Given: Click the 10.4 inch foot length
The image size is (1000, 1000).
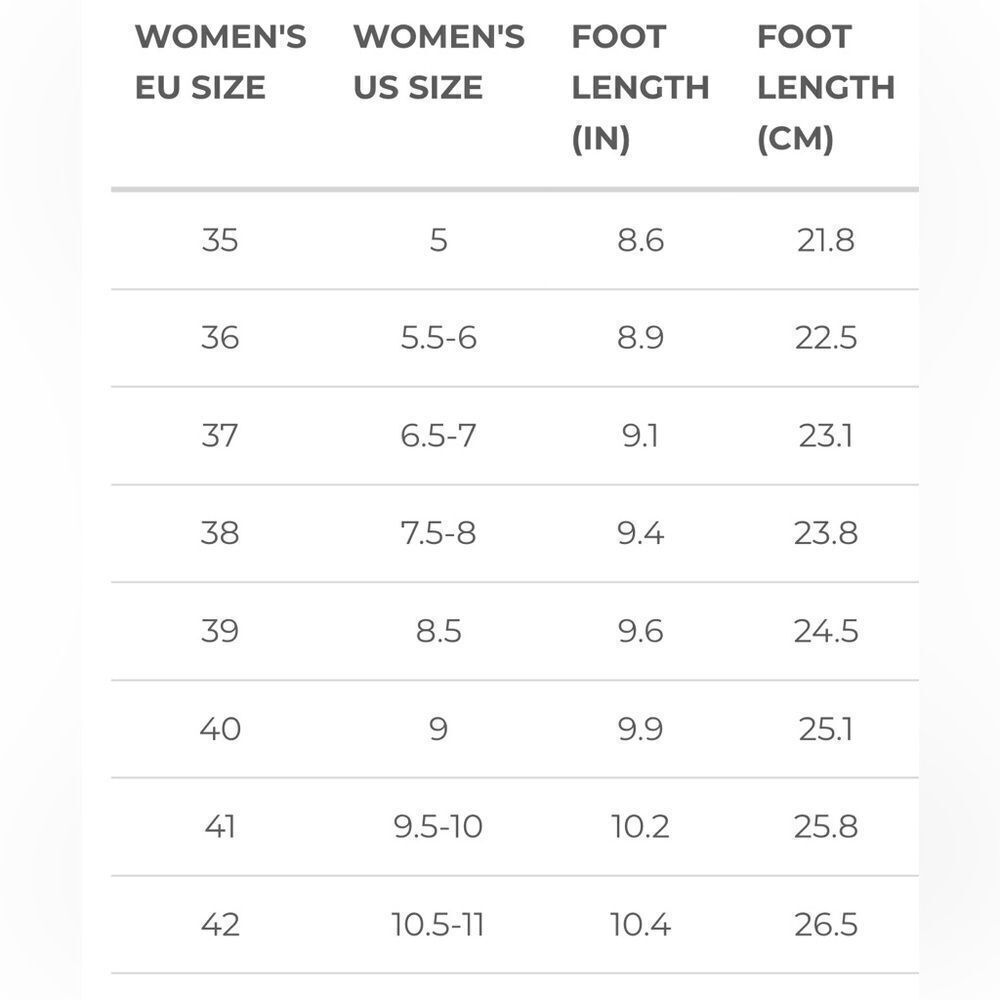Looking at the screenshot, I should pos(640,924).
